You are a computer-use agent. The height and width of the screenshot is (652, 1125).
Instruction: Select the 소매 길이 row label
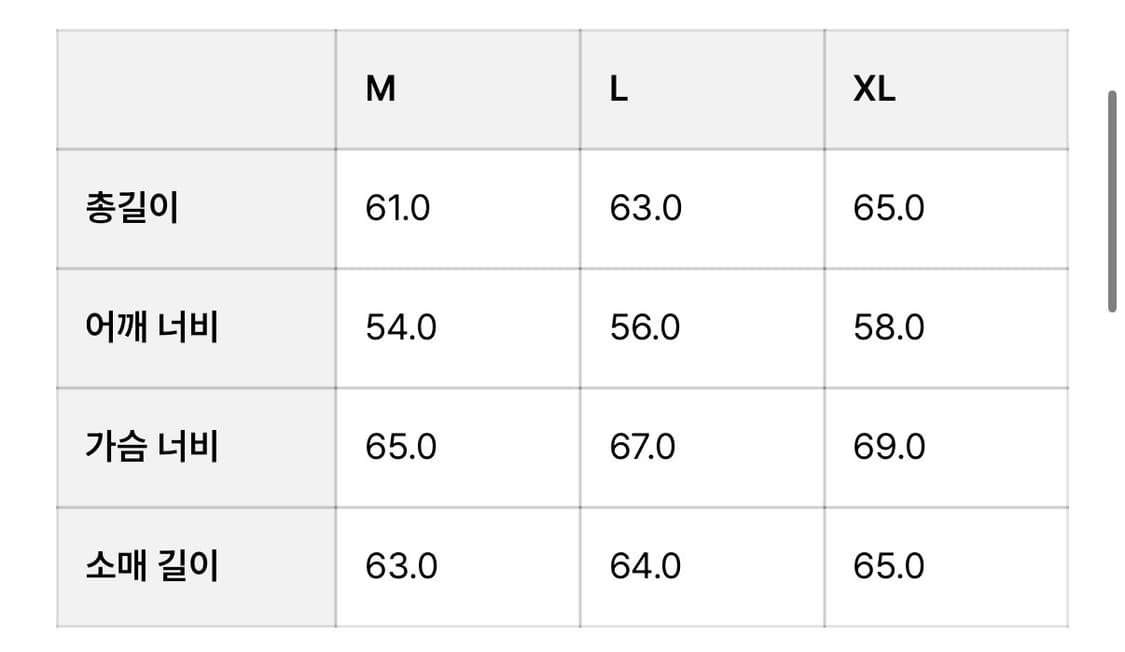click(152, 567)
